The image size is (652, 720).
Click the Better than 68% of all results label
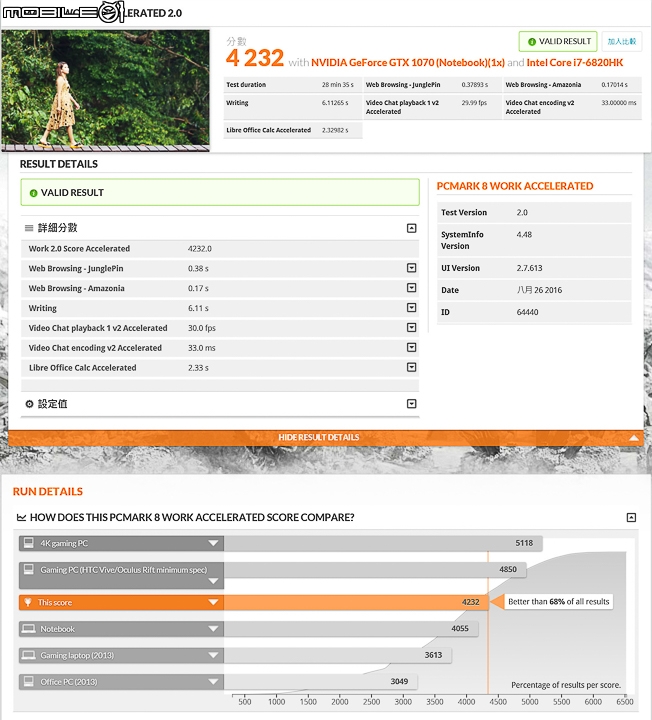tap(558, 602)
